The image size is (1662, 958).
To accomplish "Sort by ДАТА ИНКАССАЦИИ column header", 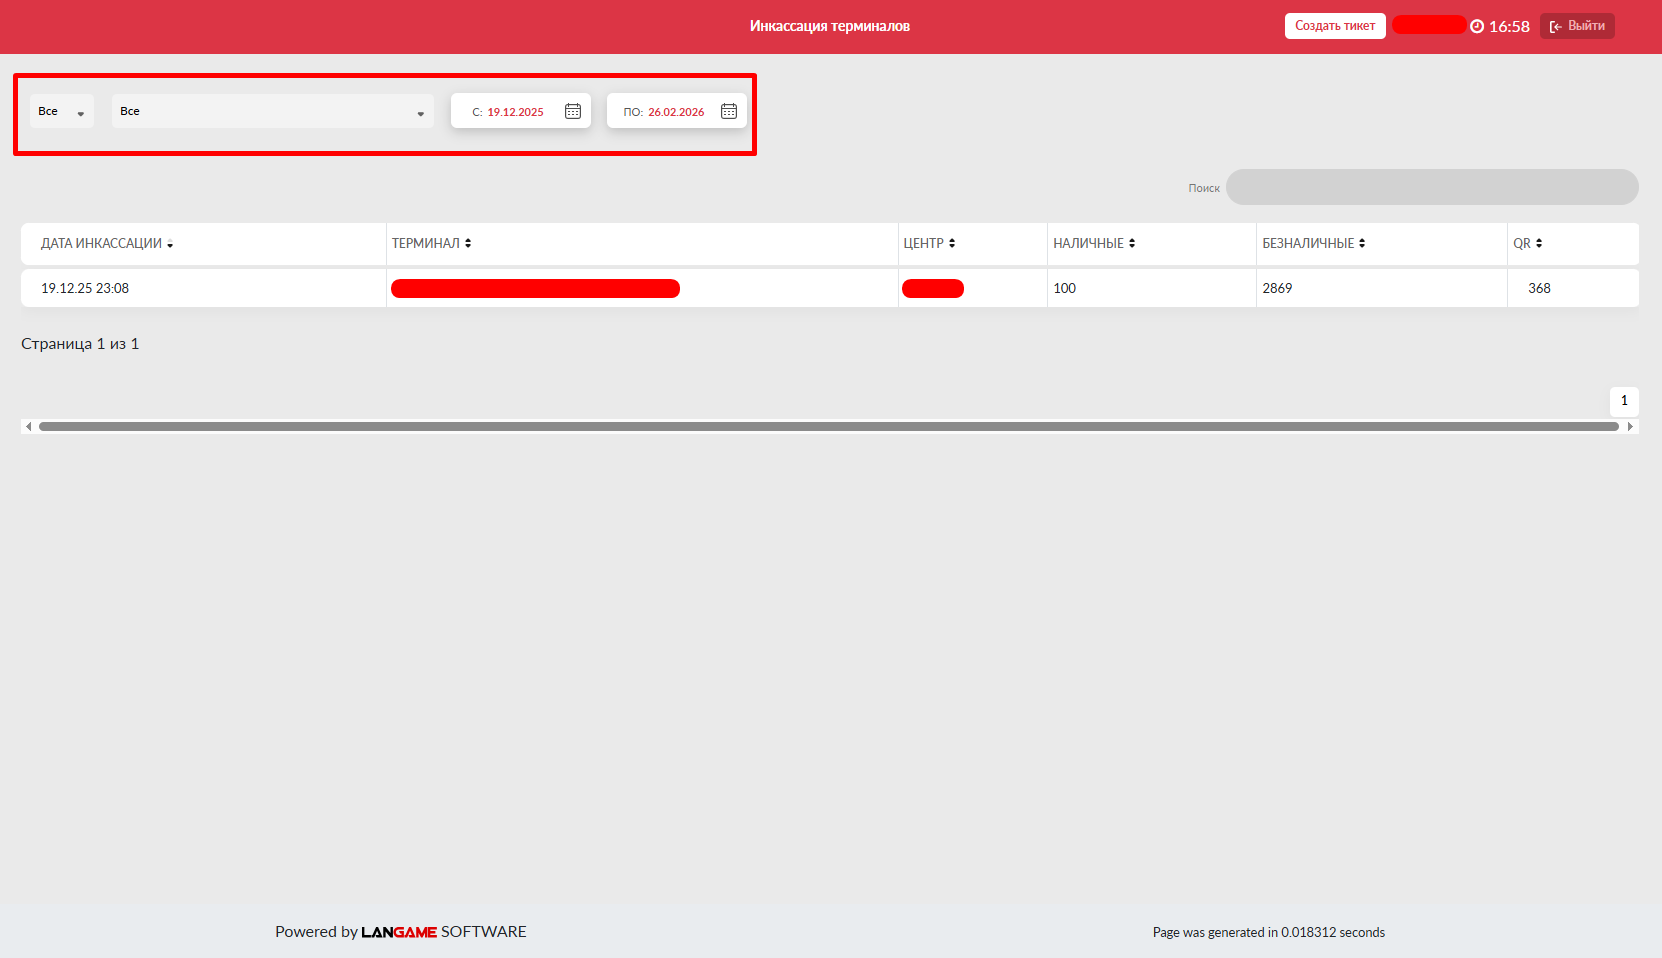I will click(102, 243).
